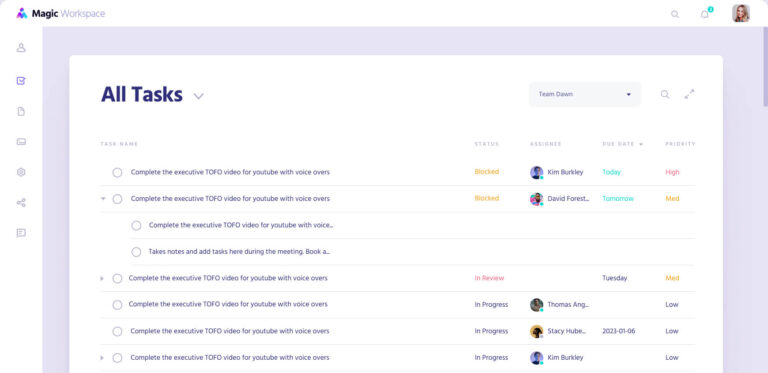This screenshot has height=373, width=768.
Task: Click the 'Today' due date
Action: pyautogui.click(x=611, y=172)
